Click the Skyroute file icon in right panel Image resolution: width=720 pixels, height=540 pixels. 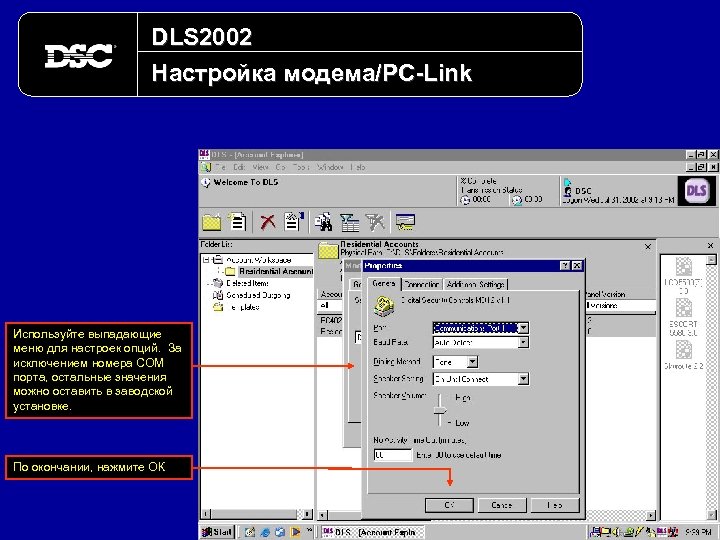pyautogui.click(x=683, y=350)
